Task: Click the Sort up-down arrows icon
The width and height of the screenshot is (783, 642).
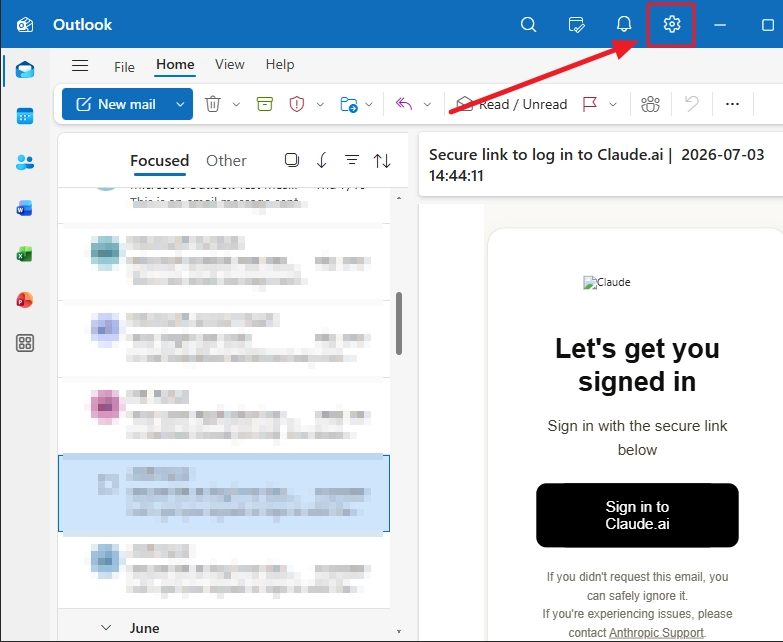Action: 382,161
